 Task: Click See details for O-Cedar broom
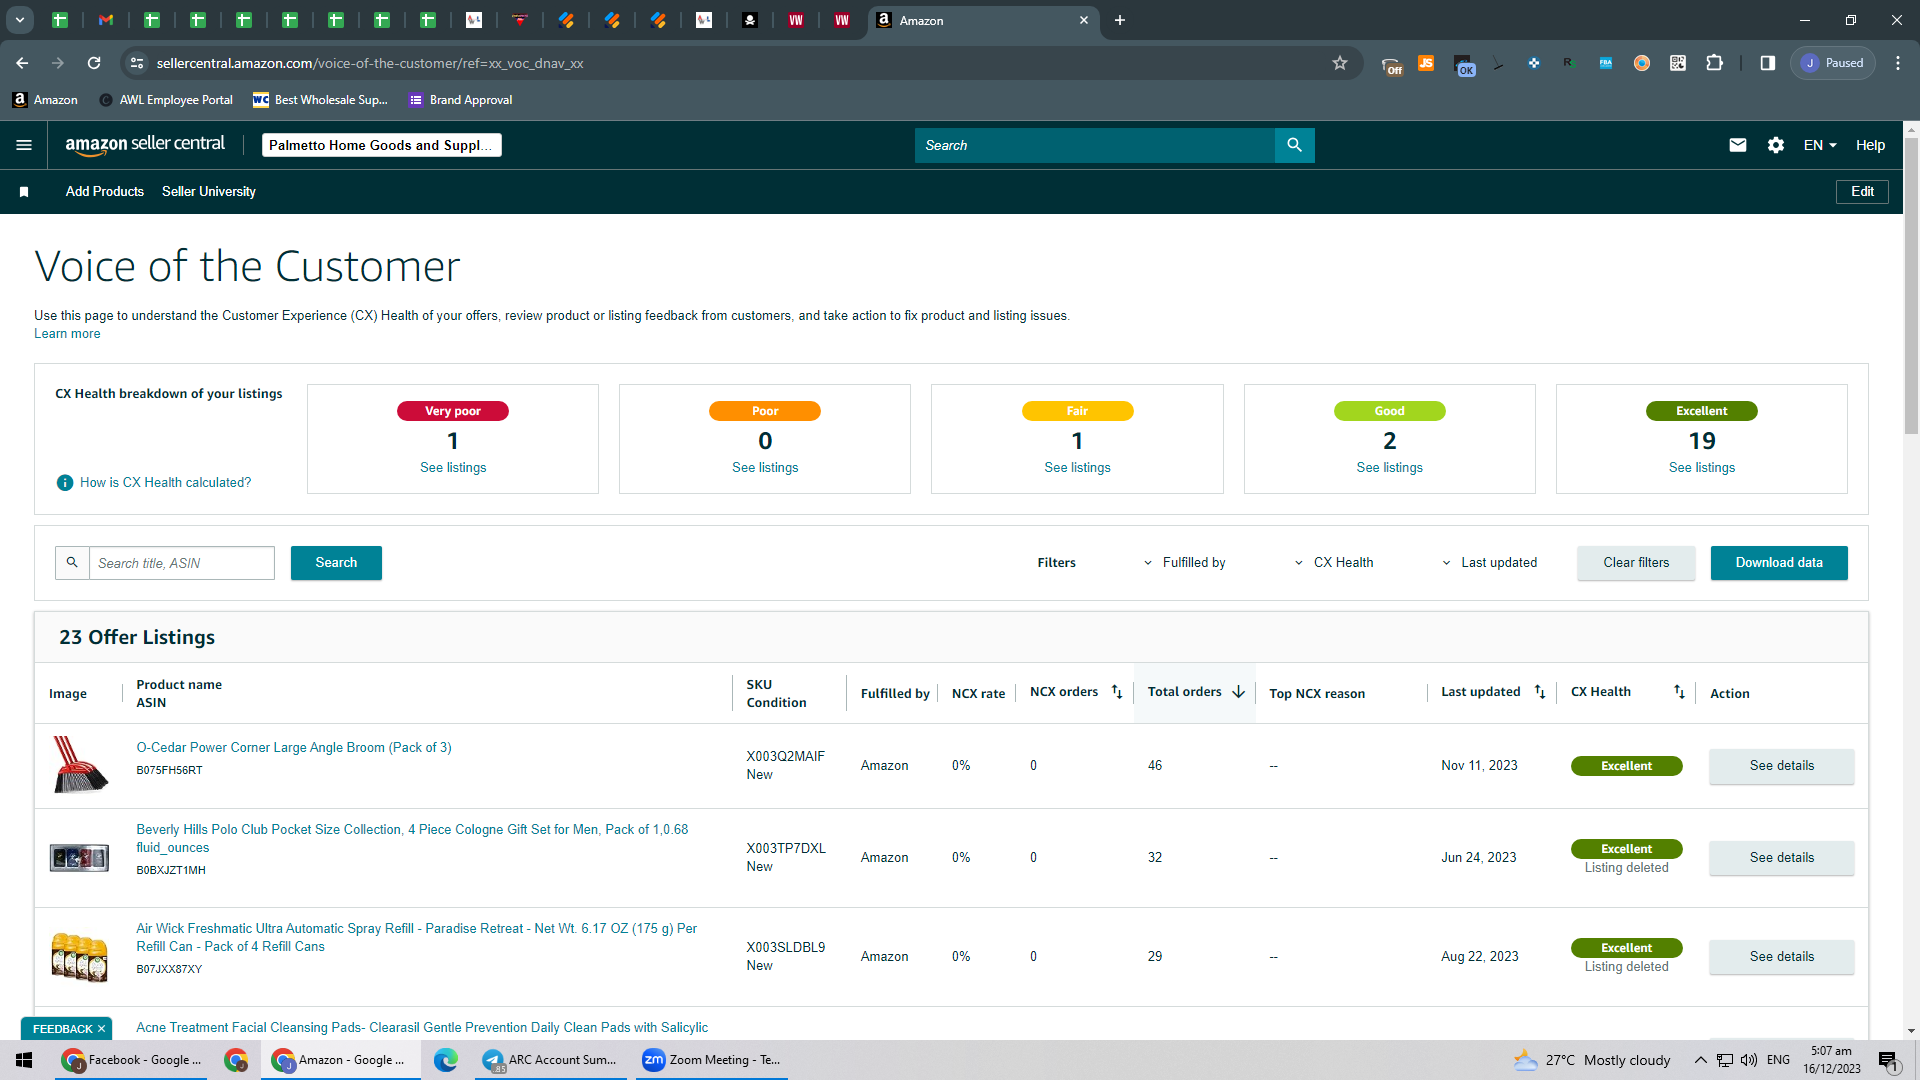[x=1782, y=766]
